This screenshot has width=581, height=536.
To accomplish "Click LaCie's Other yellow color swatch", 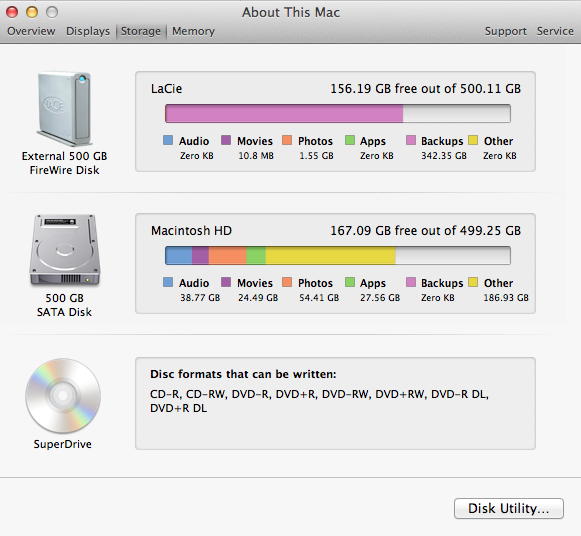I will coord(473,140).
